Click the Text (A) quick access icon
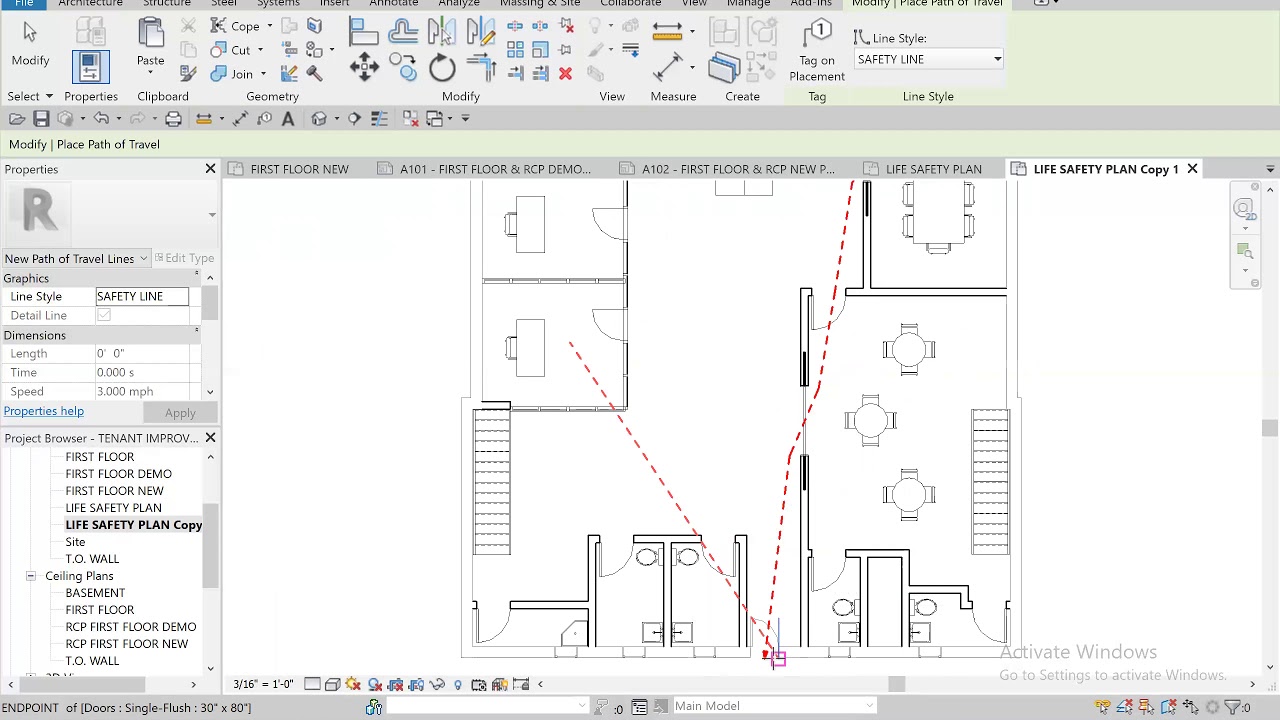 [288, 119]
